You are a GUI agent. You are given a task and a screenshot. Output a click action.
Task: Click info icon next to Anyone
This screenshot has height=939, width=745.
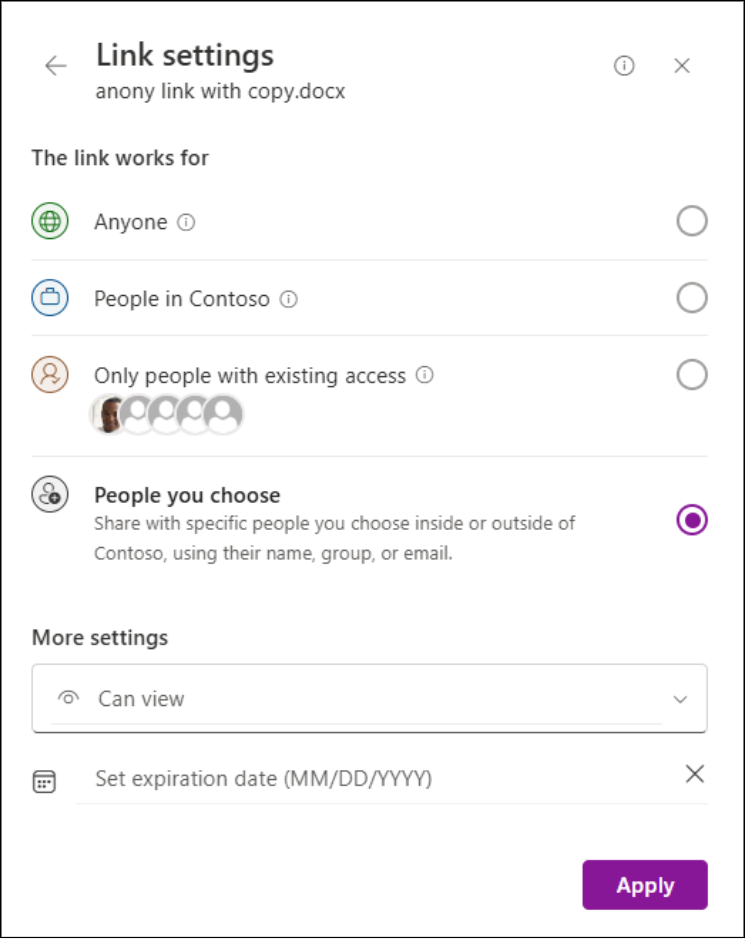pos(186,222)
